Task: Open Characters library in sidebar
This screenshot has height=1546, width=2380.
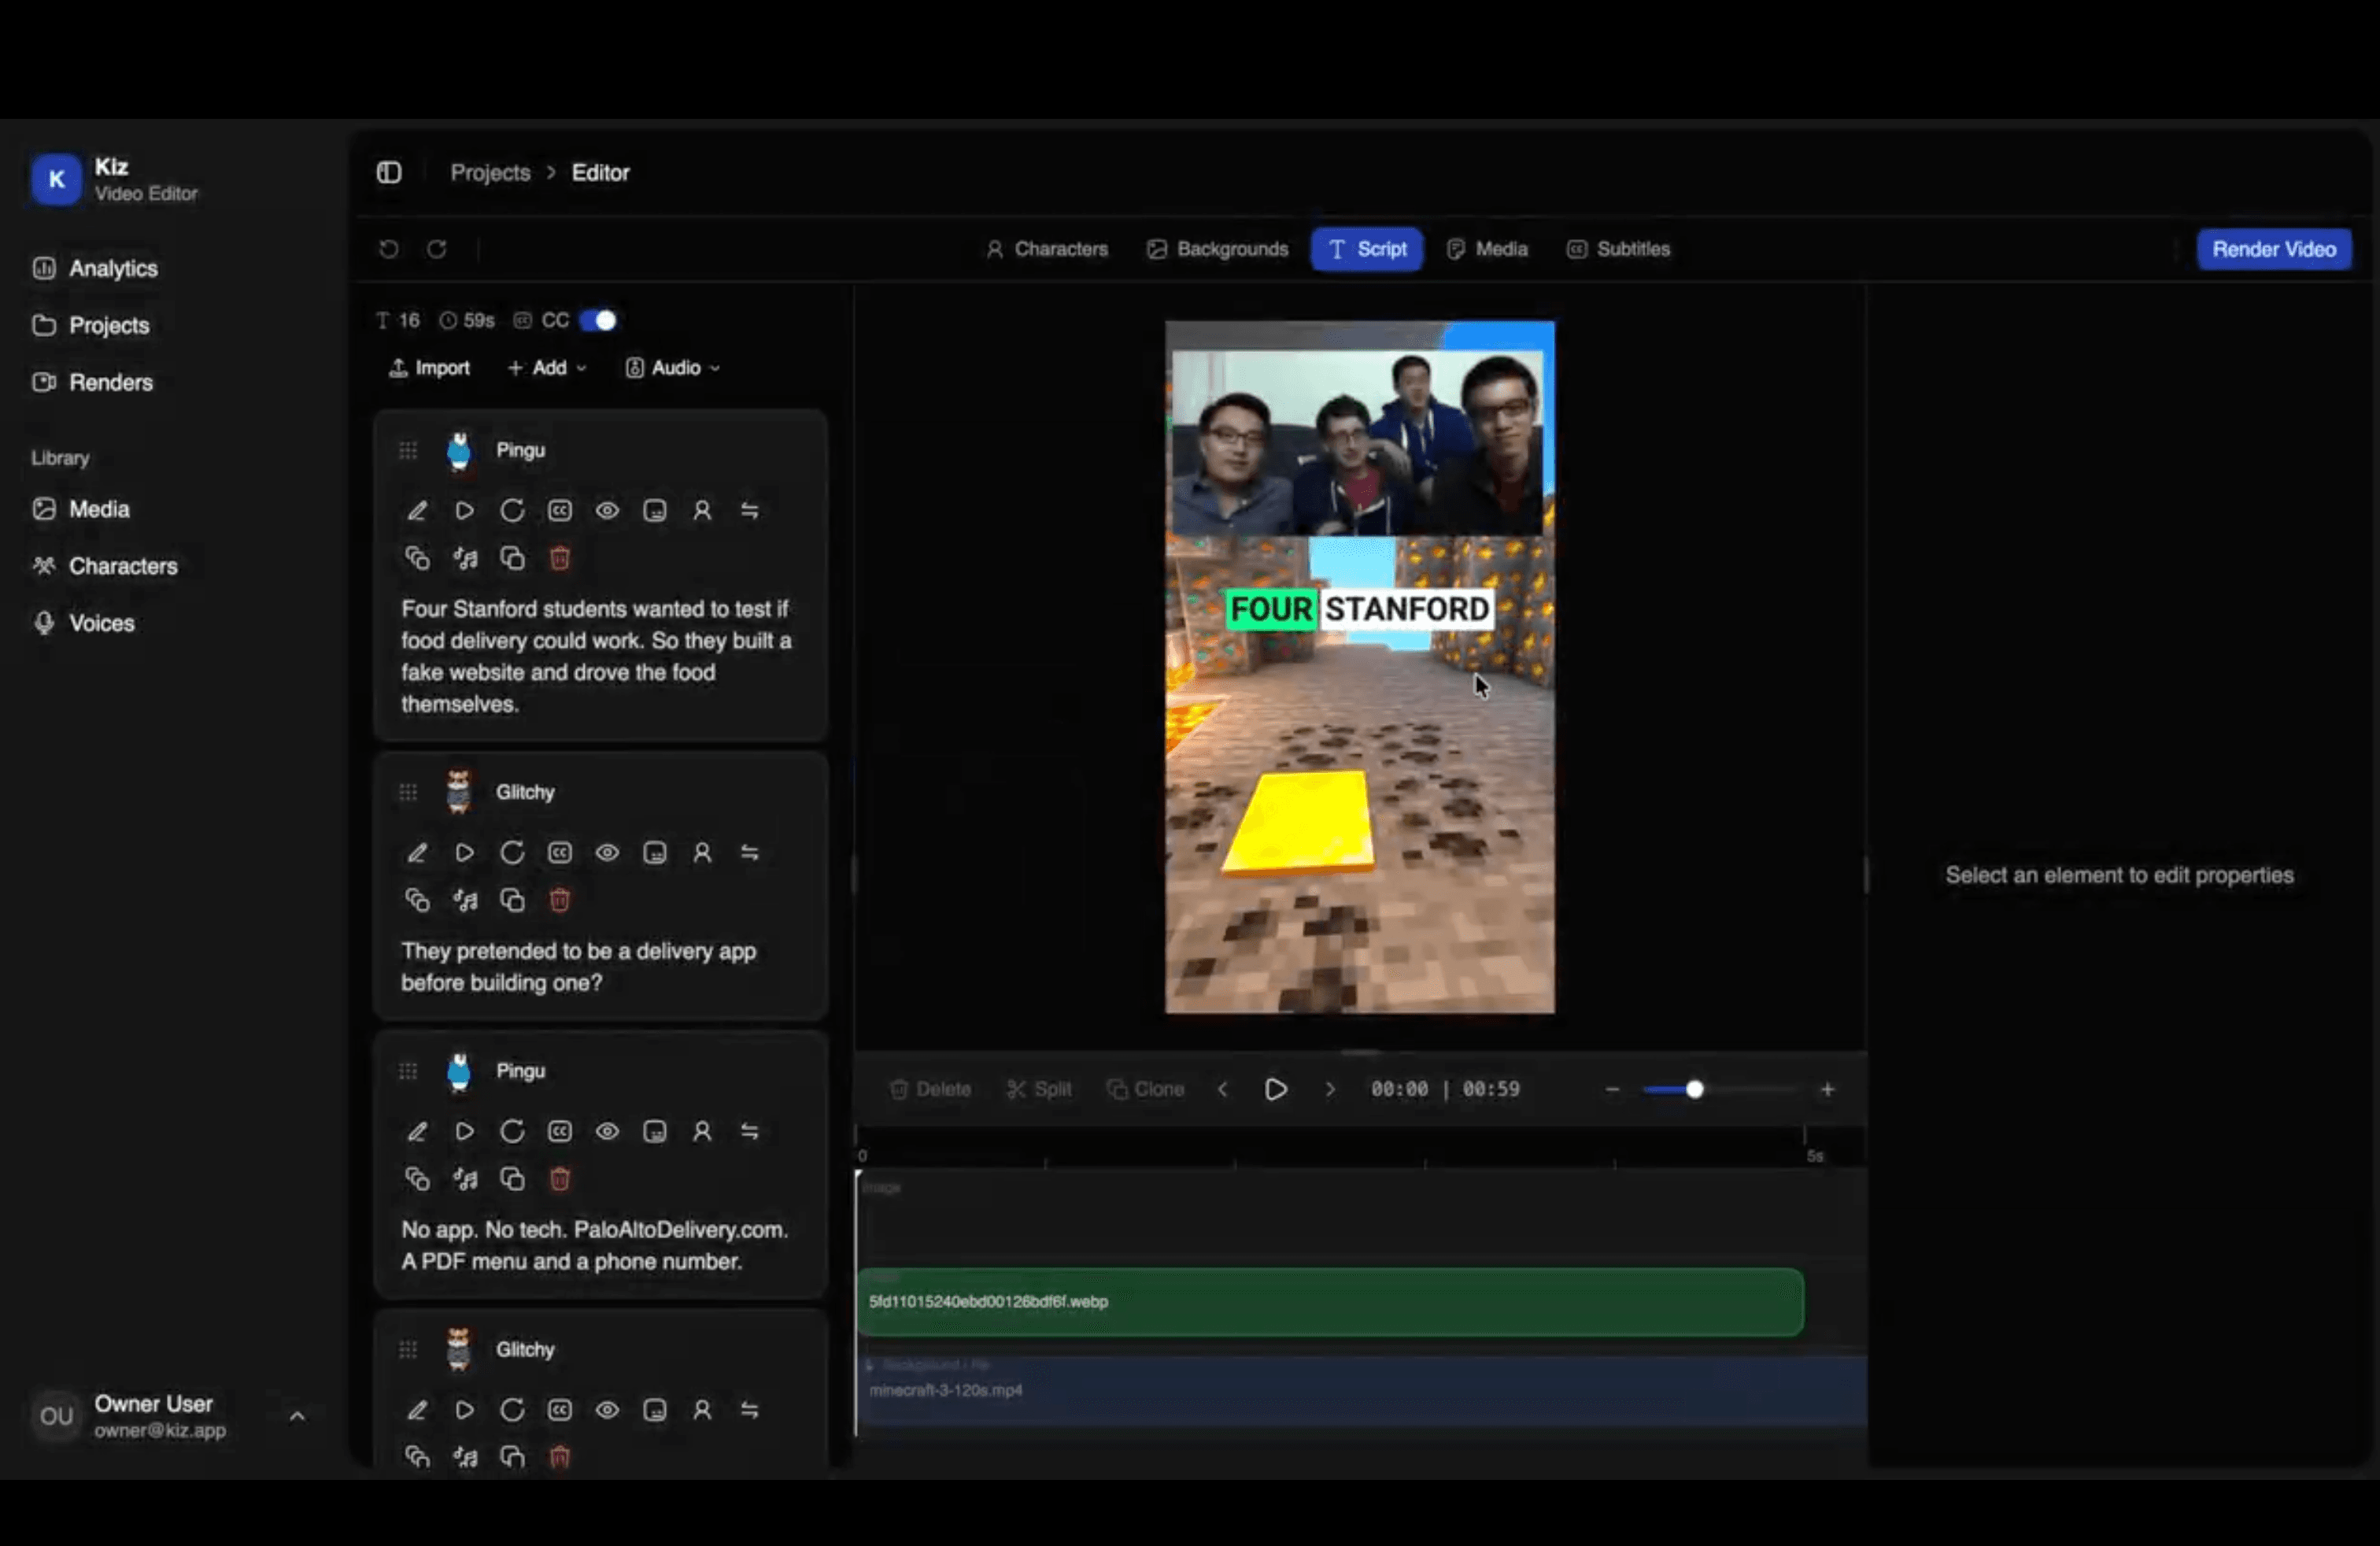Action: click(x=105, y=566)
